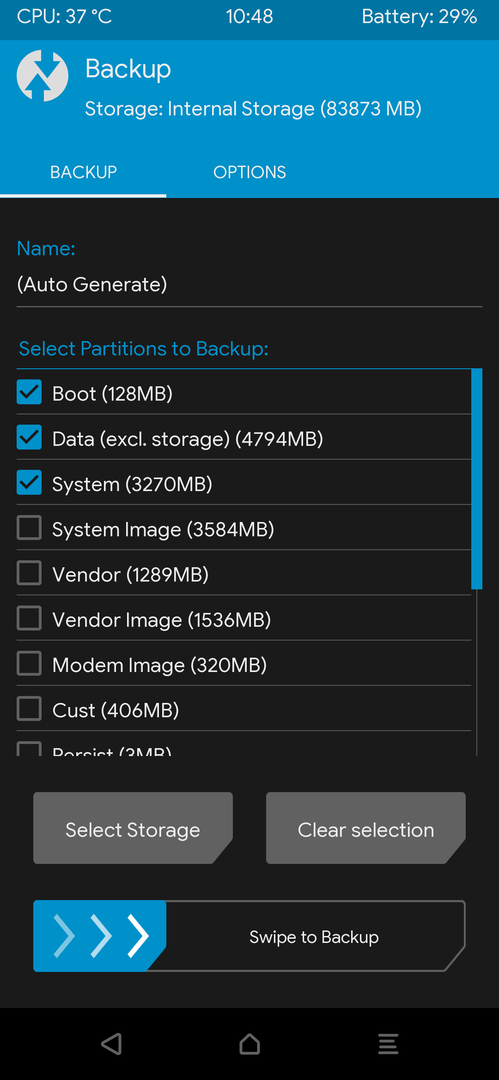Screen dimensions: 499x1080
Task: Uncheck the System partition checkbox
Action: click(x=29, y=484)
